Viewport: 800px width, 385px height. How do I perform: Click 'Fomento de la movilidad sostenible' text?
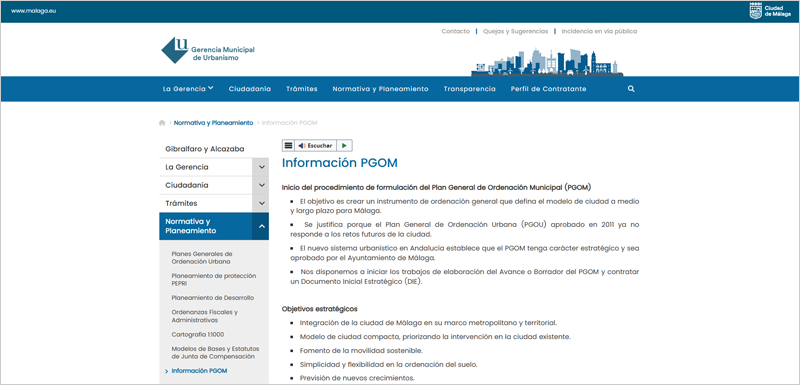pos(361,351)
